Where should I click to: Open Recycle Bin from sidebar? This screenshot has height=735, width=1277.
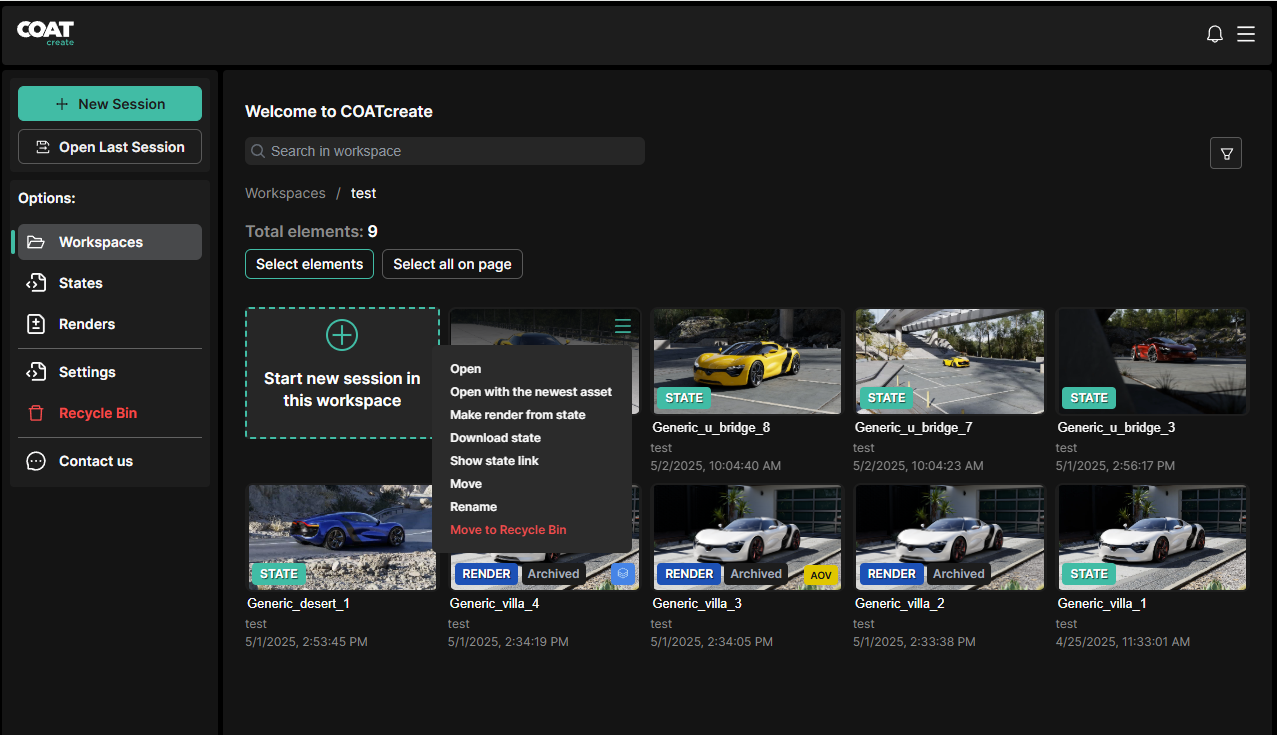(97, 413)
